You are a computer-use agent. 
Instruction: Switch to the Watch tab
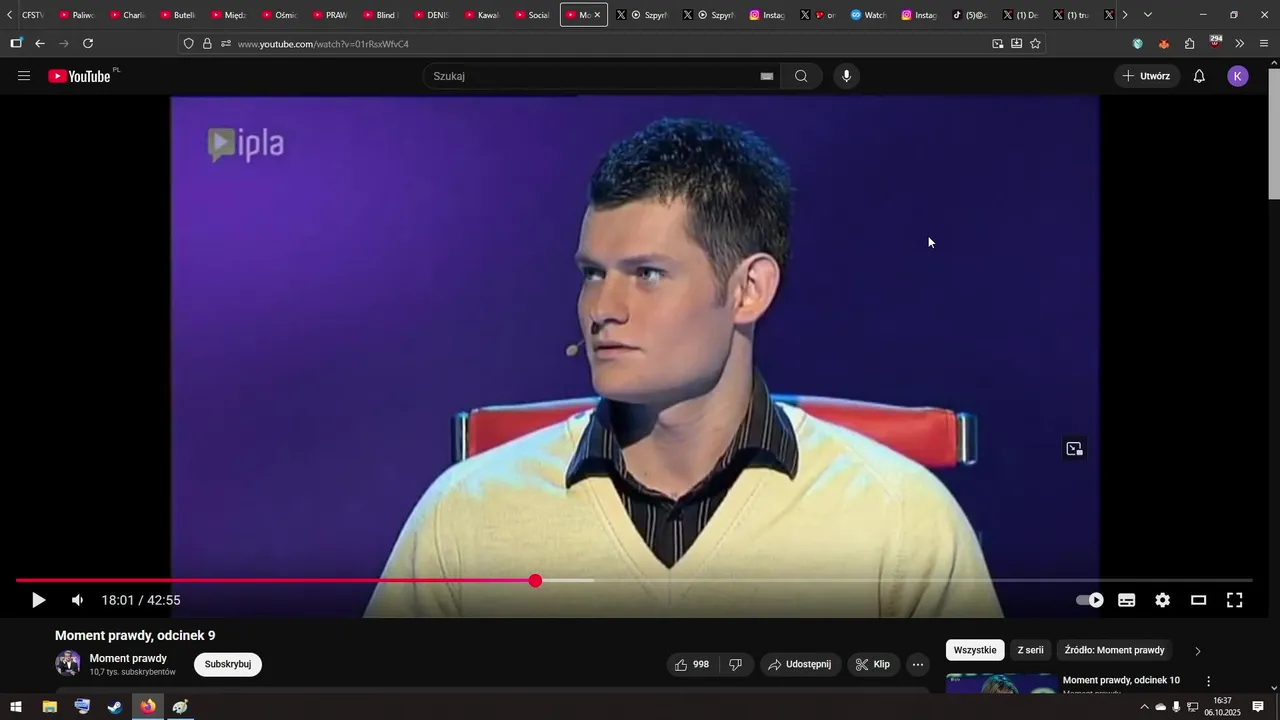pos(869,15)
